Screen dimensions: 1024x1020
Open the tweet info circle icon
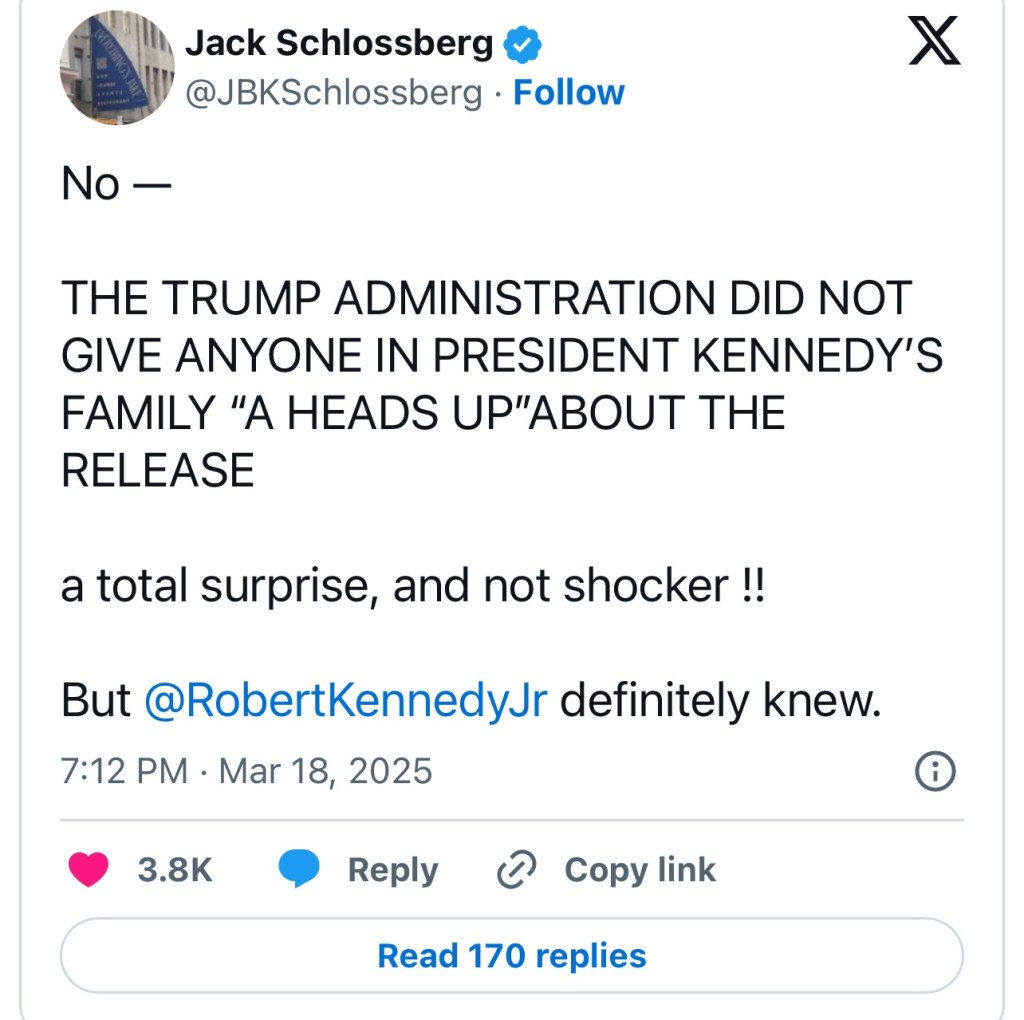pyautogui.click(x=936, y=771)
